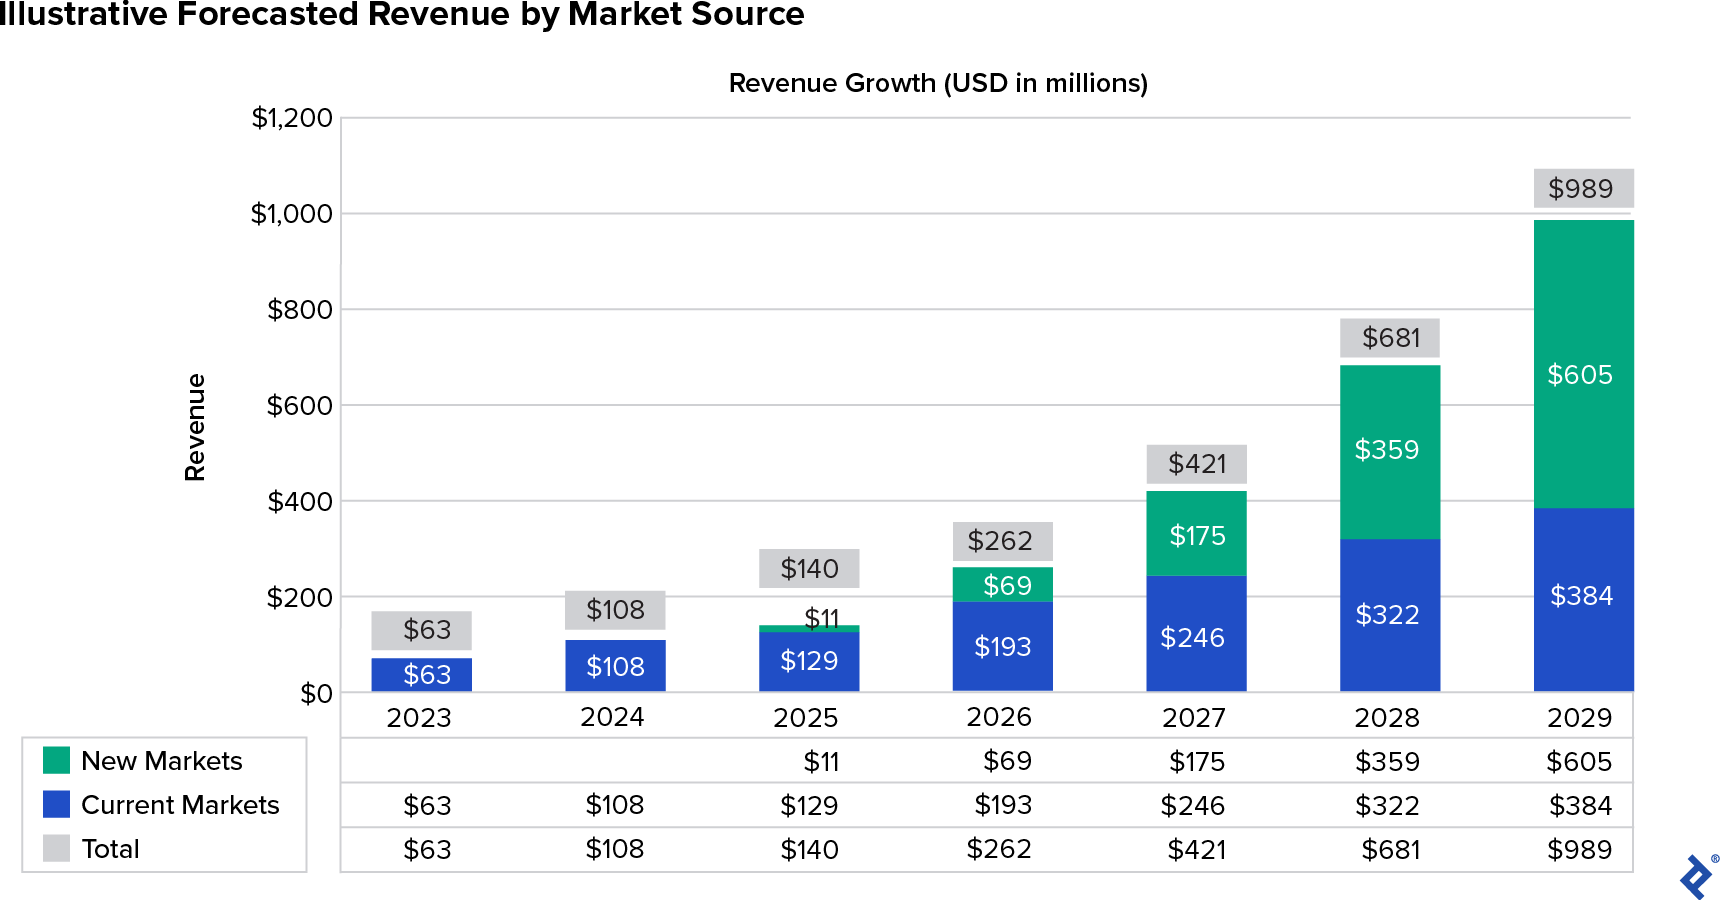The image size is (1720, 900).
Task: Click the 2024 column header in table
Action: (612, 717)
